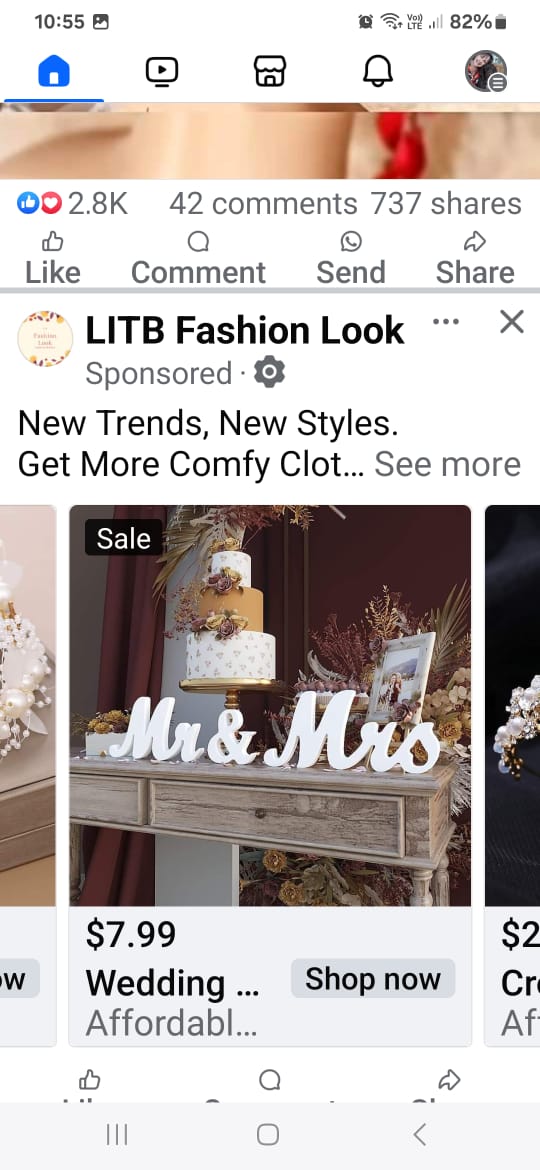The image size is (540, 1170).
Task: Open sponsored ad settings gear
Action: click(x=269, y=372)
